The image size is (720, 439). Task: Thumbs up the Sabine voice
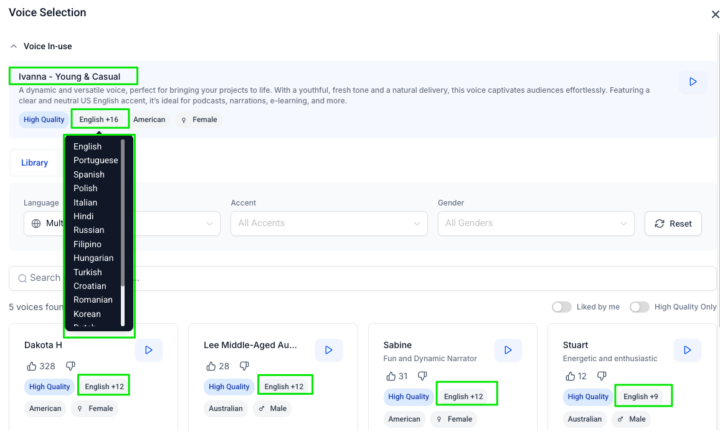click(x=390, y=376)
